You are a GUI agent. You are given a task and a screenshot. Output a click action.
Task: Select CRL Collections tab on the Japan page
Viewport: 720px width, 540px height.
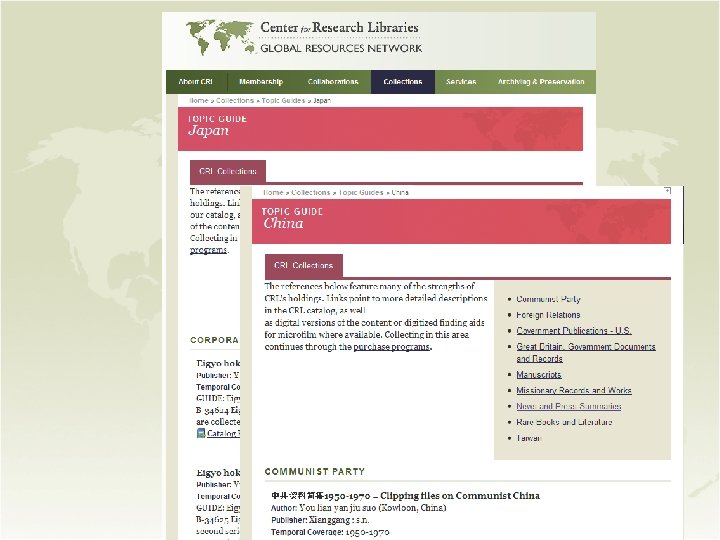point(228,172)
